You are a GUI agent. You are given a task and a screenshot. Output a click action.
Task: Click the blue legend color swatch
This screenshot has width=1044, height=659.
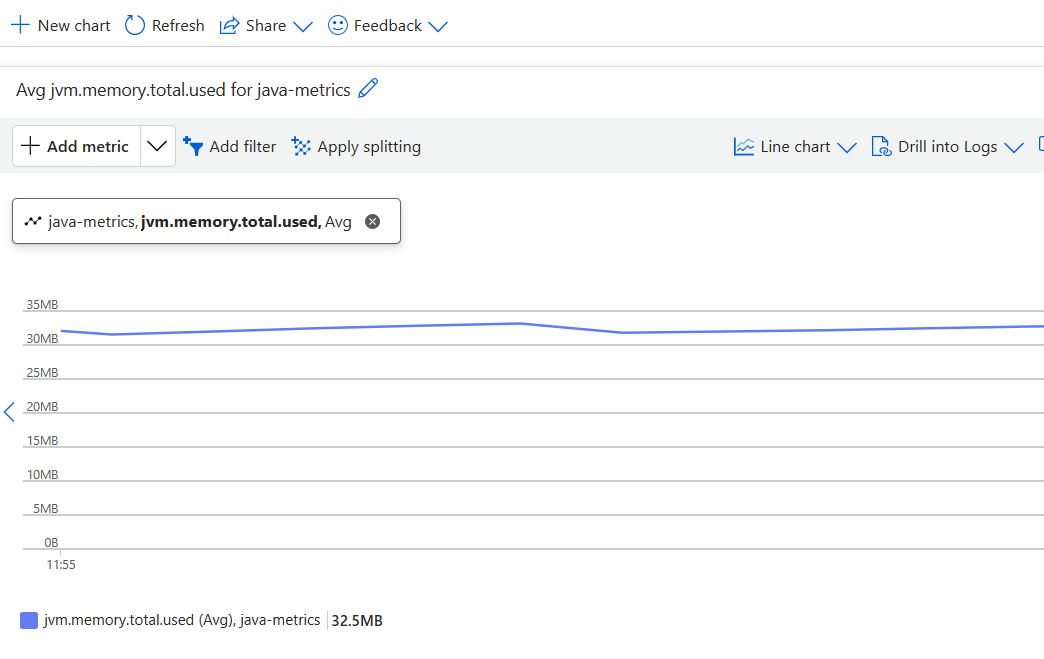tap(29, 621)
